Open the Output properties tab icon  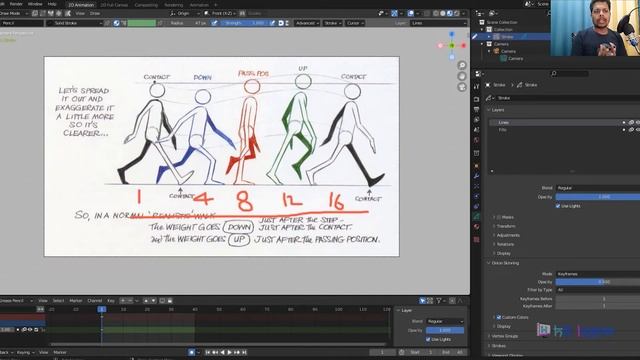(x=476, y=109)
